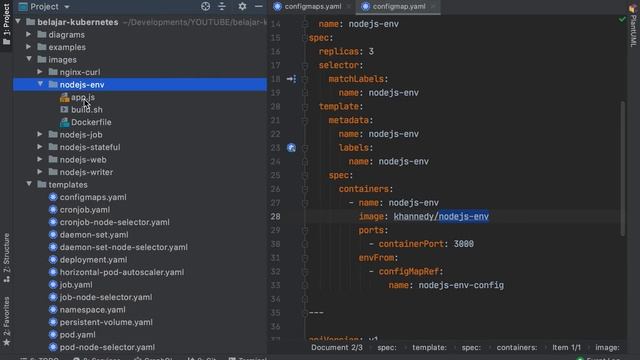Open pod.yaml in the tree
Image resolution: width=640 pixels, height=360 pixels.
pyautogui.click(x=78, y=335)
